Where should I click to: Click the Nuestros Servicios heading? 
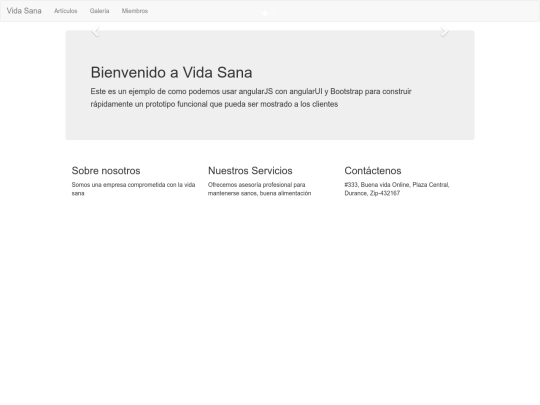(x=250, y=170)
